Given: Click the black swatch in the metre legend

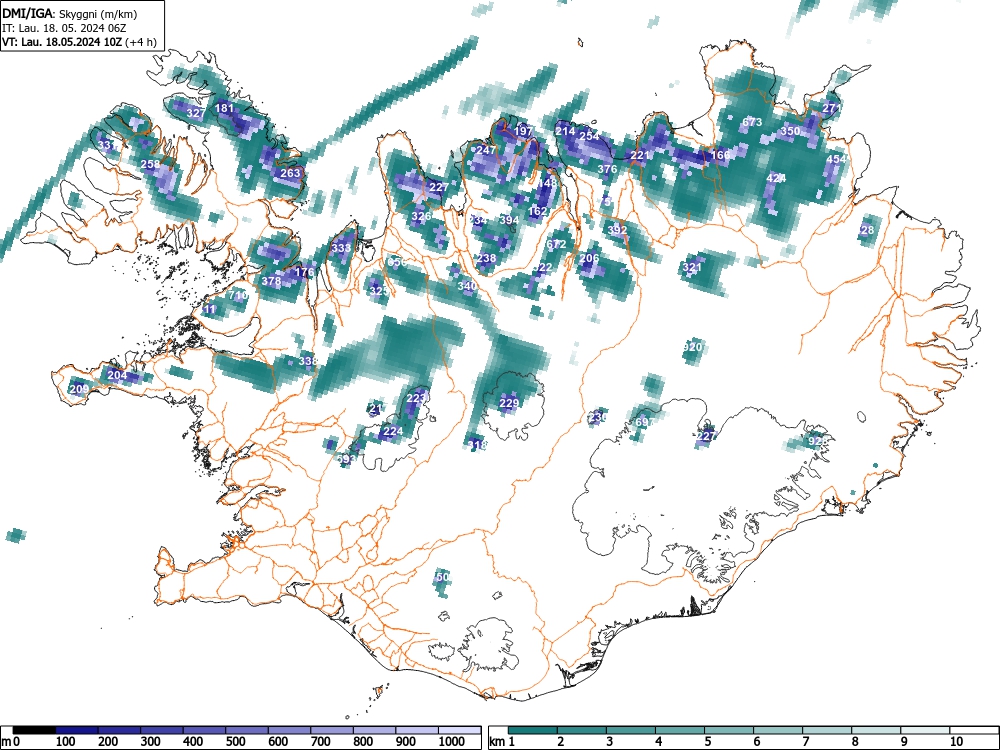Looking at the screenshot, I should (34, 730).
